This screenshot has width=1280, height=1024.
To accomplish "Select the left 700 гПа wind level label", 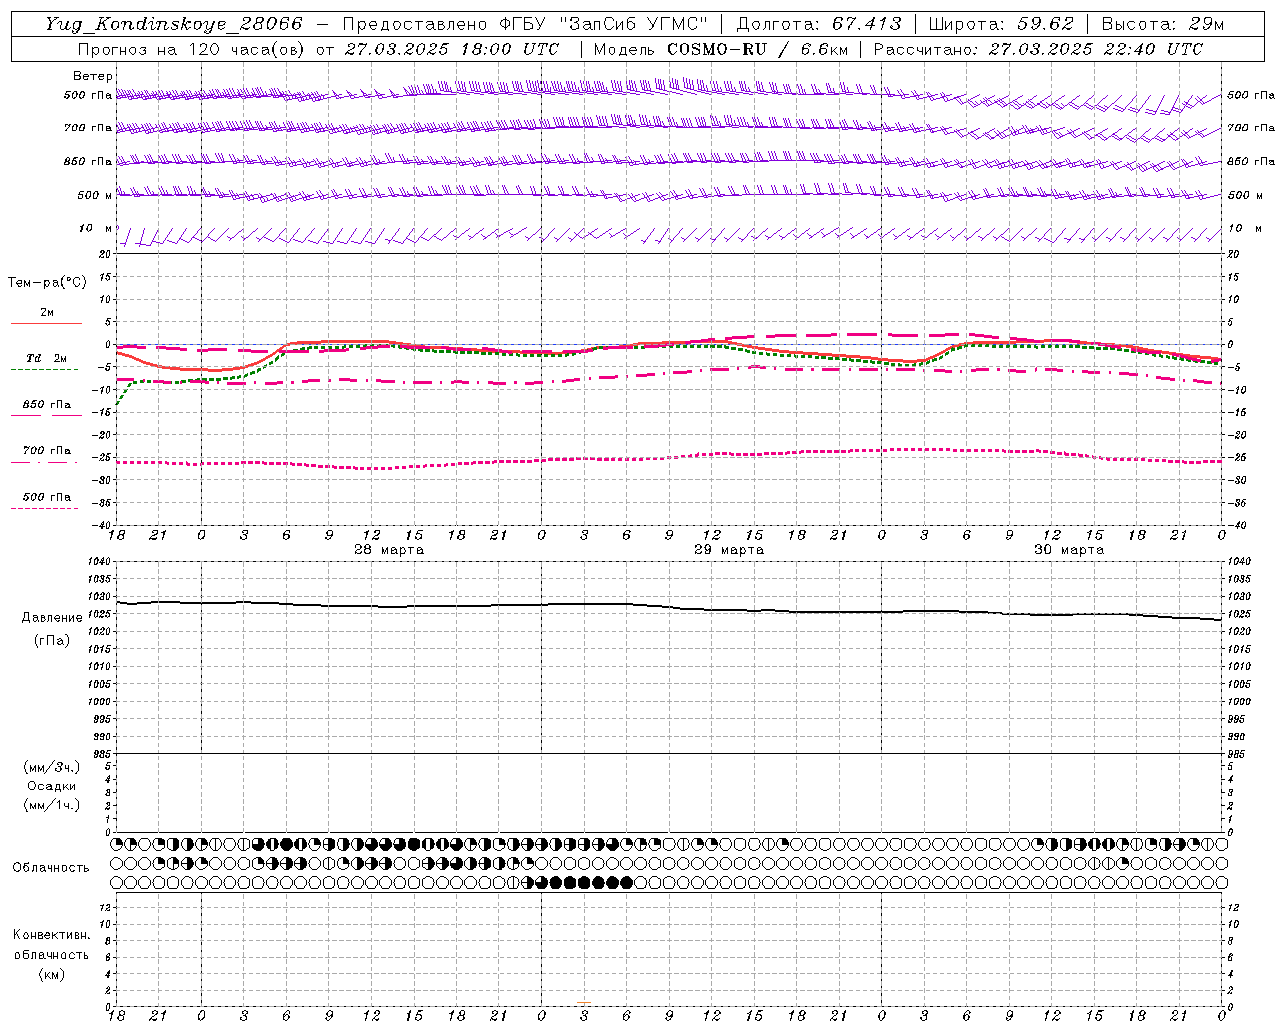I will 88,128.
